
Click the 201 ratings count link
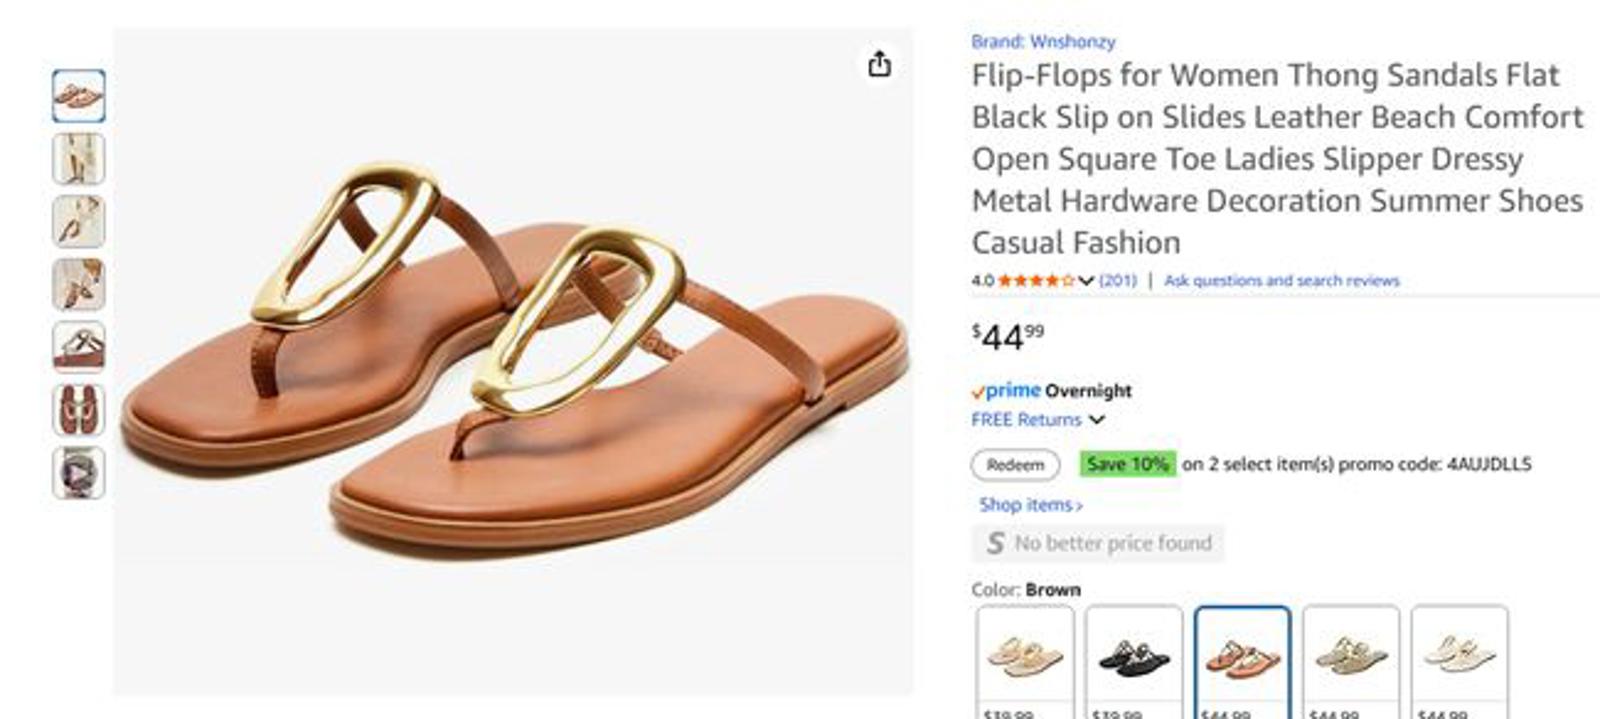[1120, 281]
